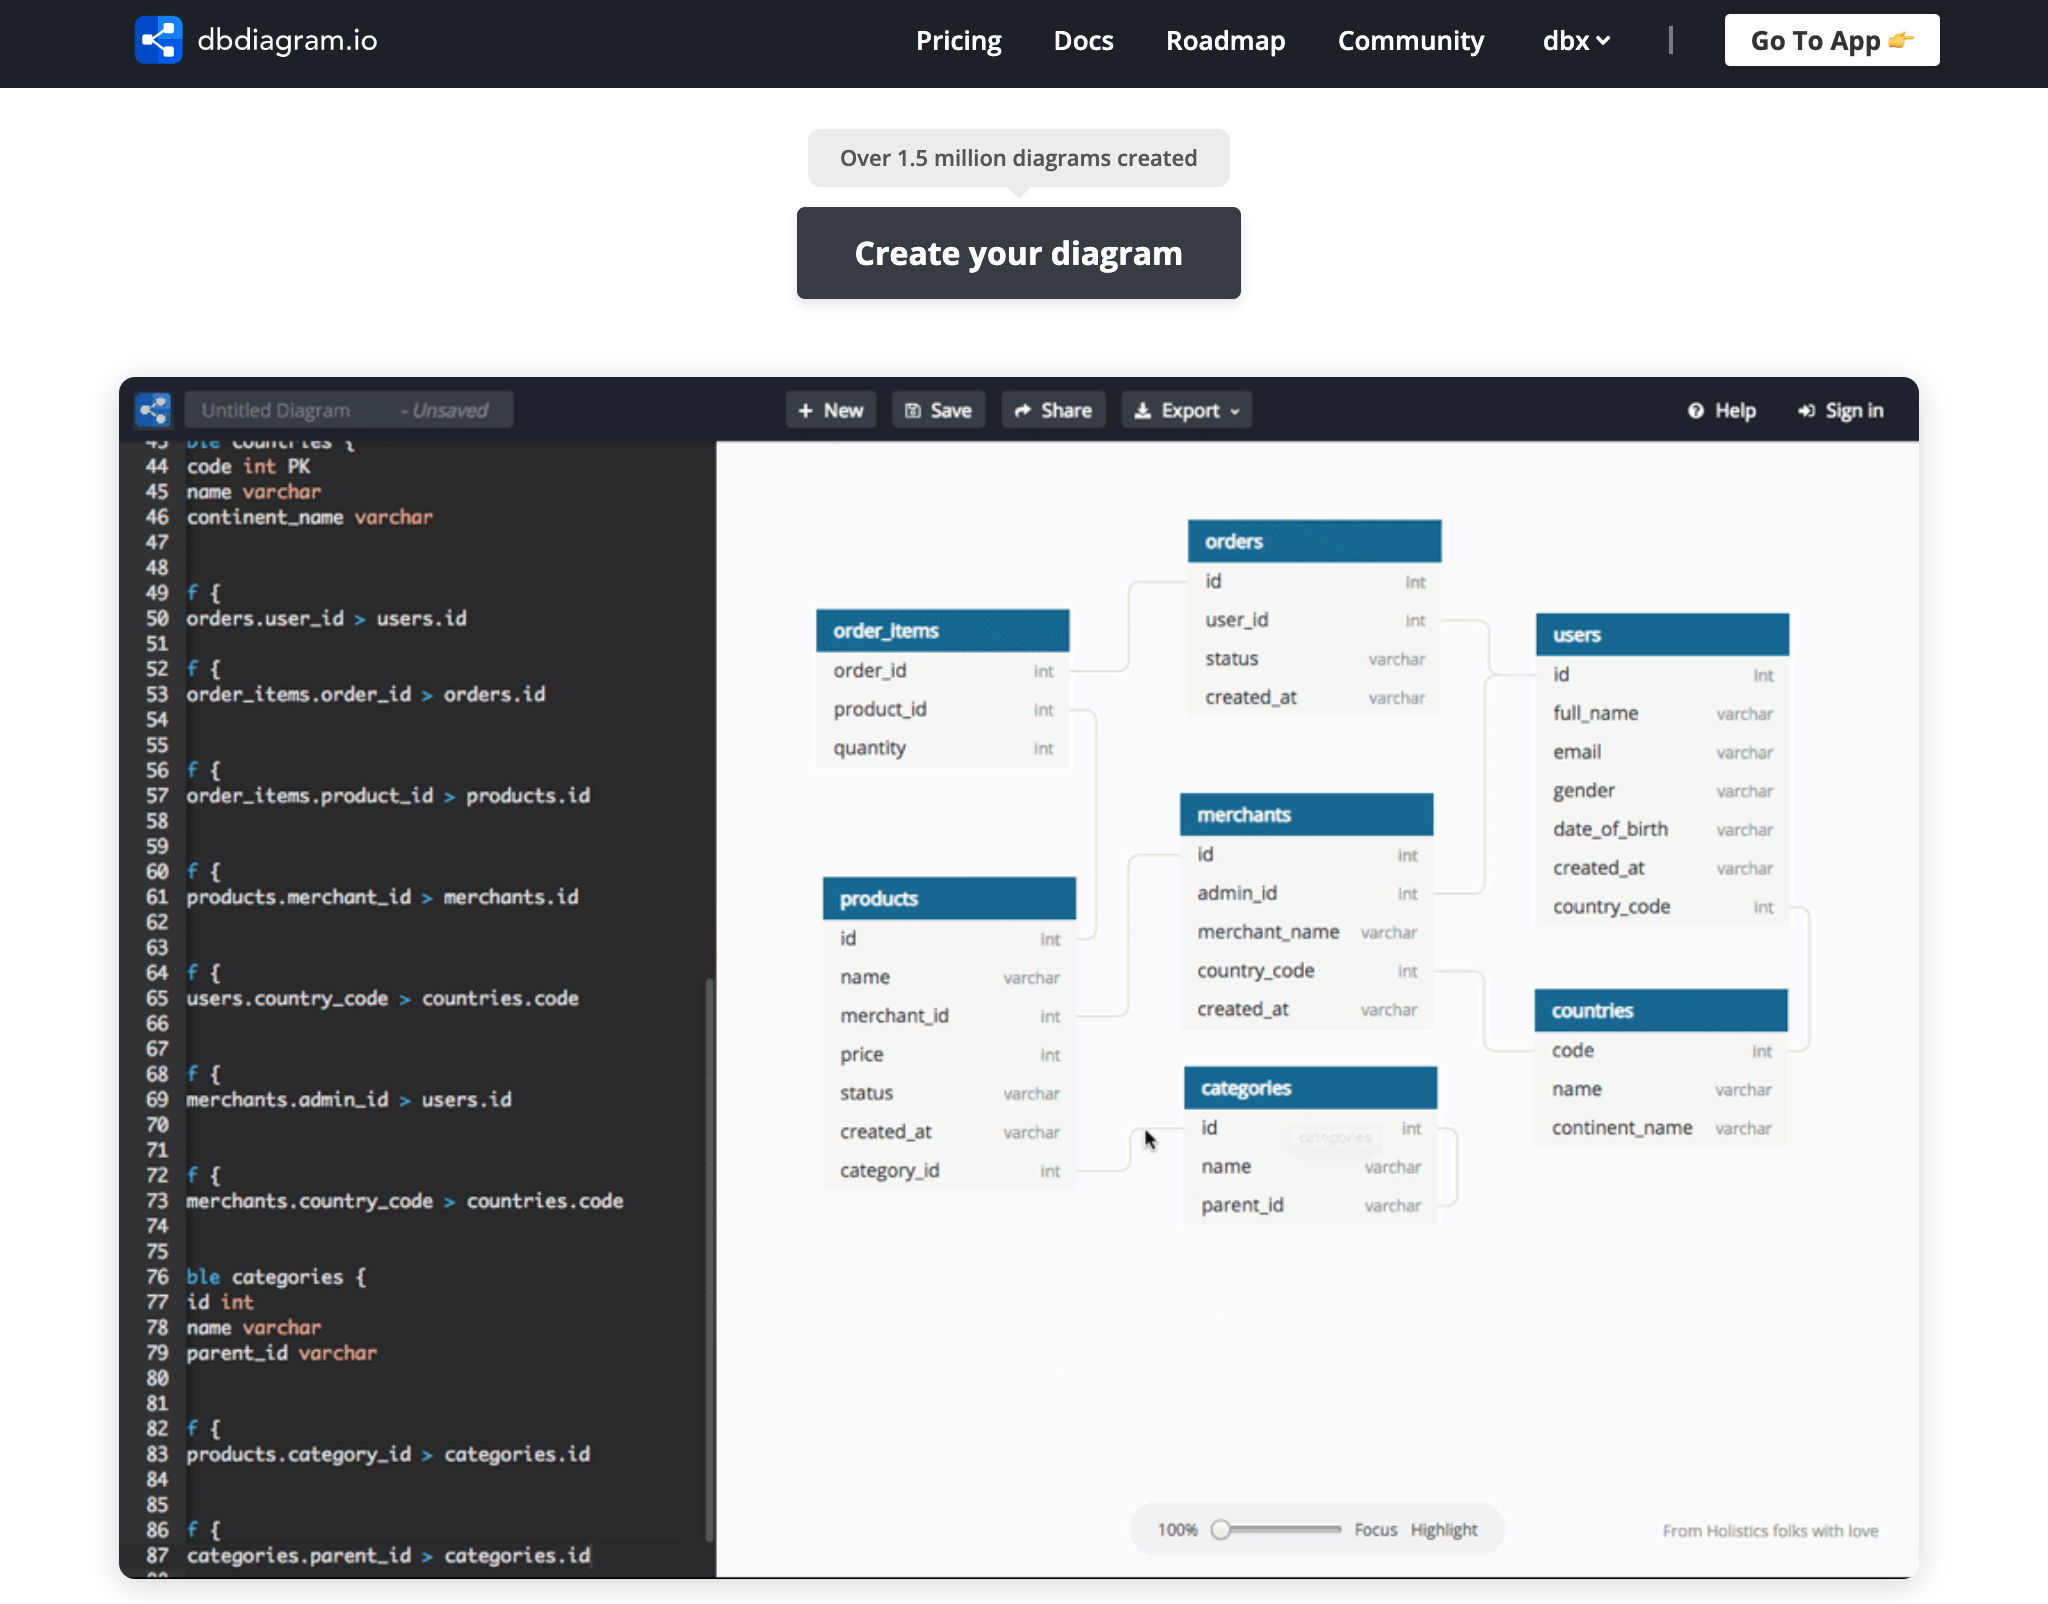Viewport: 2048px width, 1604px height.
Task: Open the dbx dropdown menu
Action: (x=1576, y=40)
